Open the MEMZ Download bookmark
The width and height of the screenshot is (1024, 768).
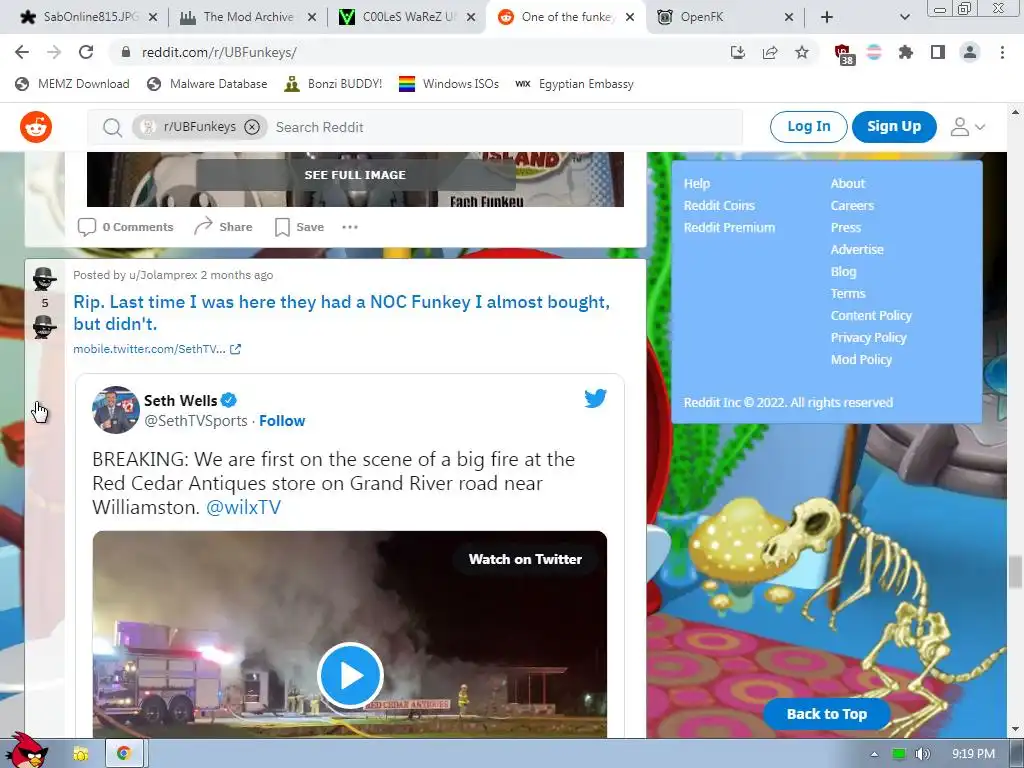(72, 84)
